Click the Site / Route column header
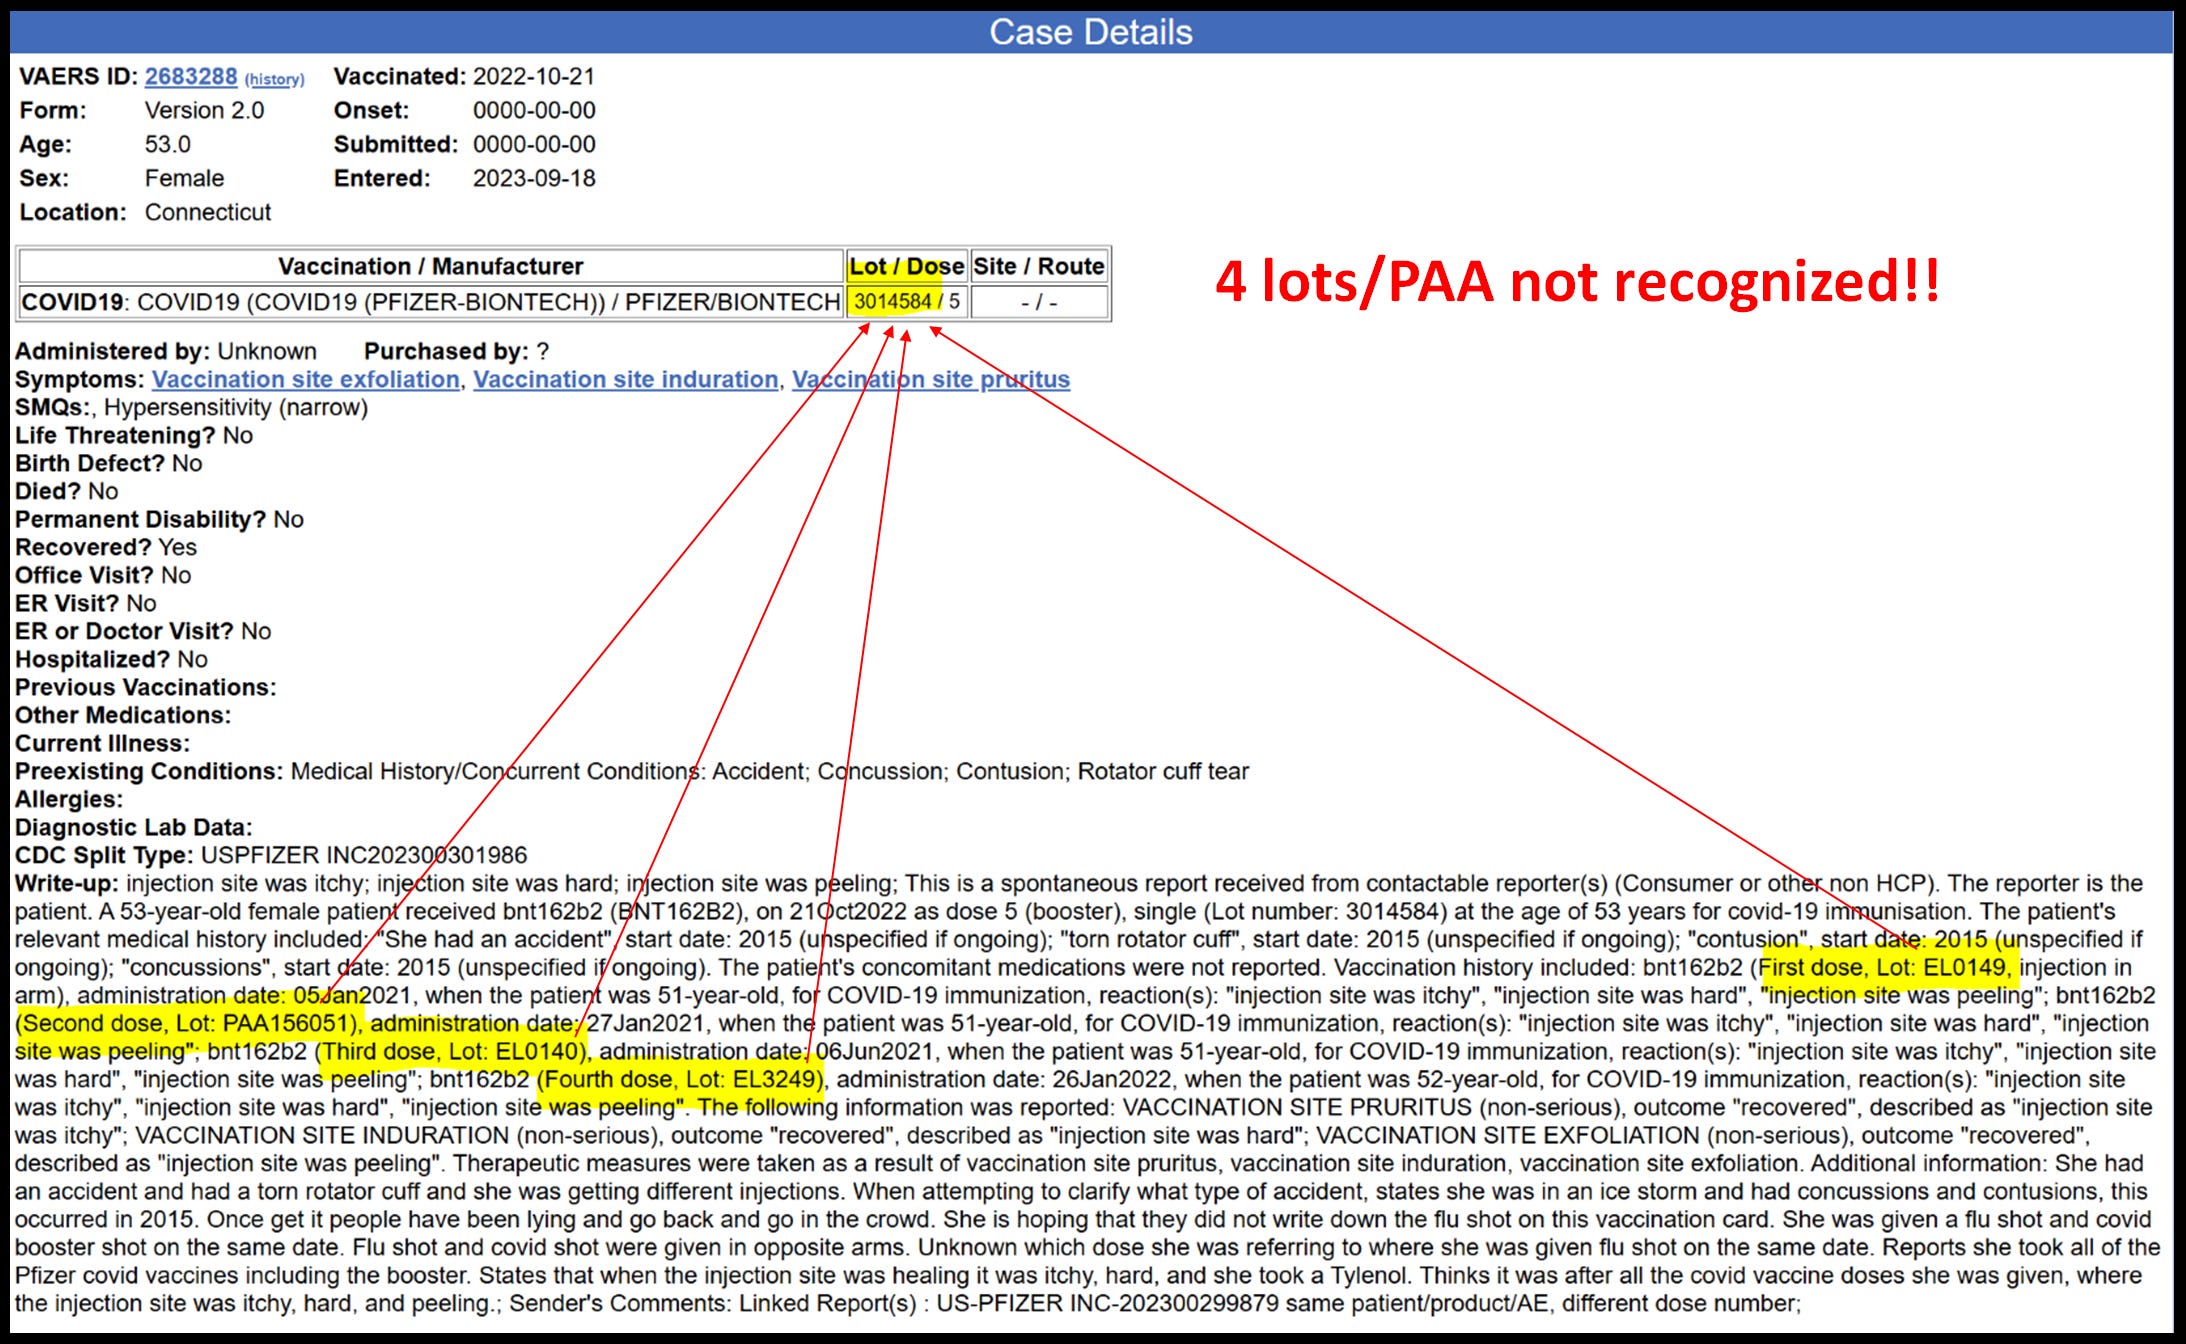This screenshot has height=1344, width=2186. [x=1038, y=266]
